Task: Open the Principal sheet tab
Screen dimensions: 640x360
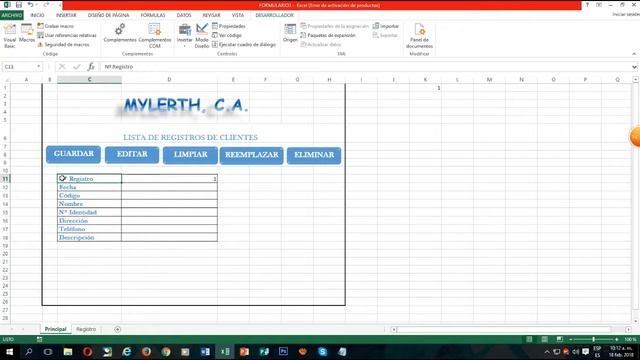Action: pyautogui.click(x=55, y=329)
